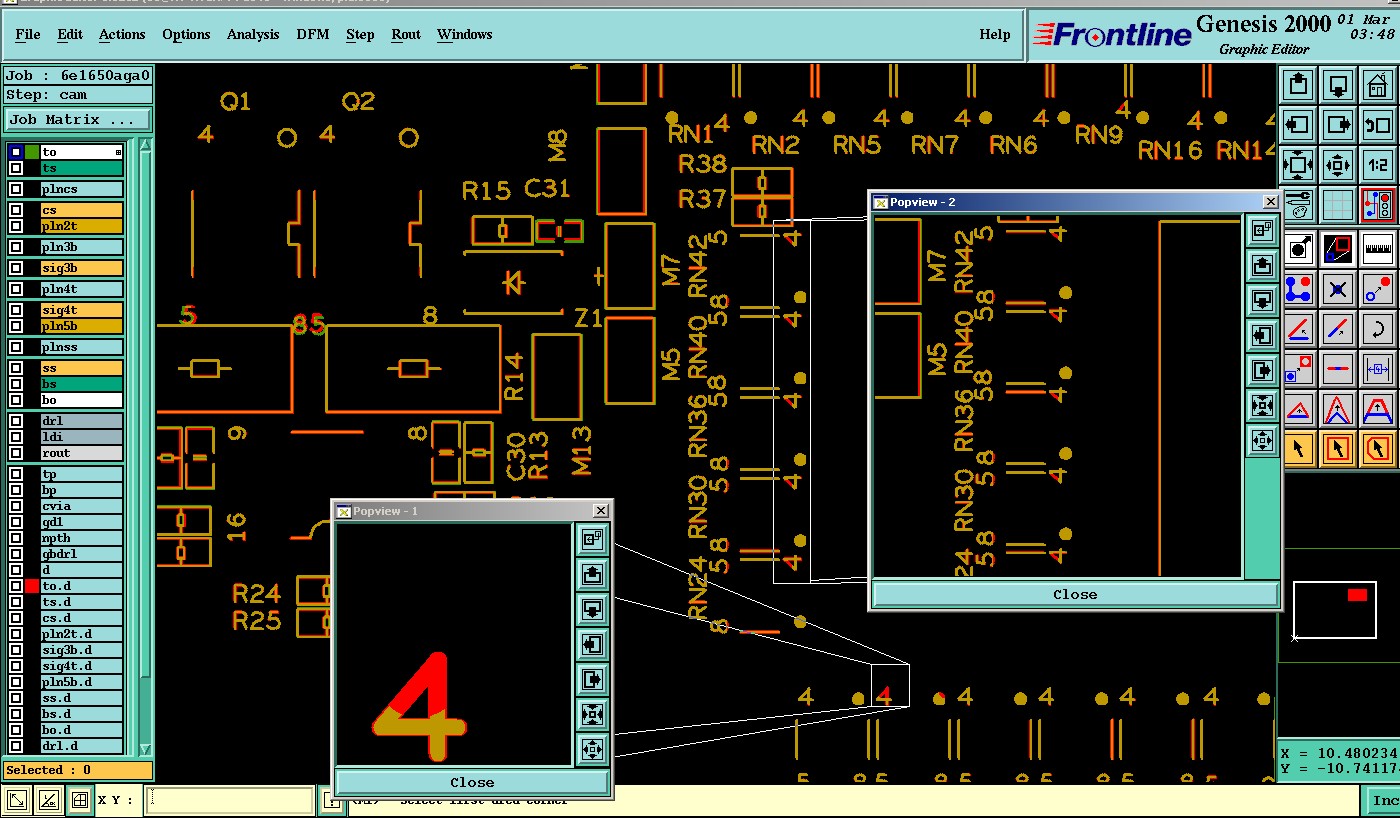Select the ldi layer name
1400x818 pixels.
point(82,437)
